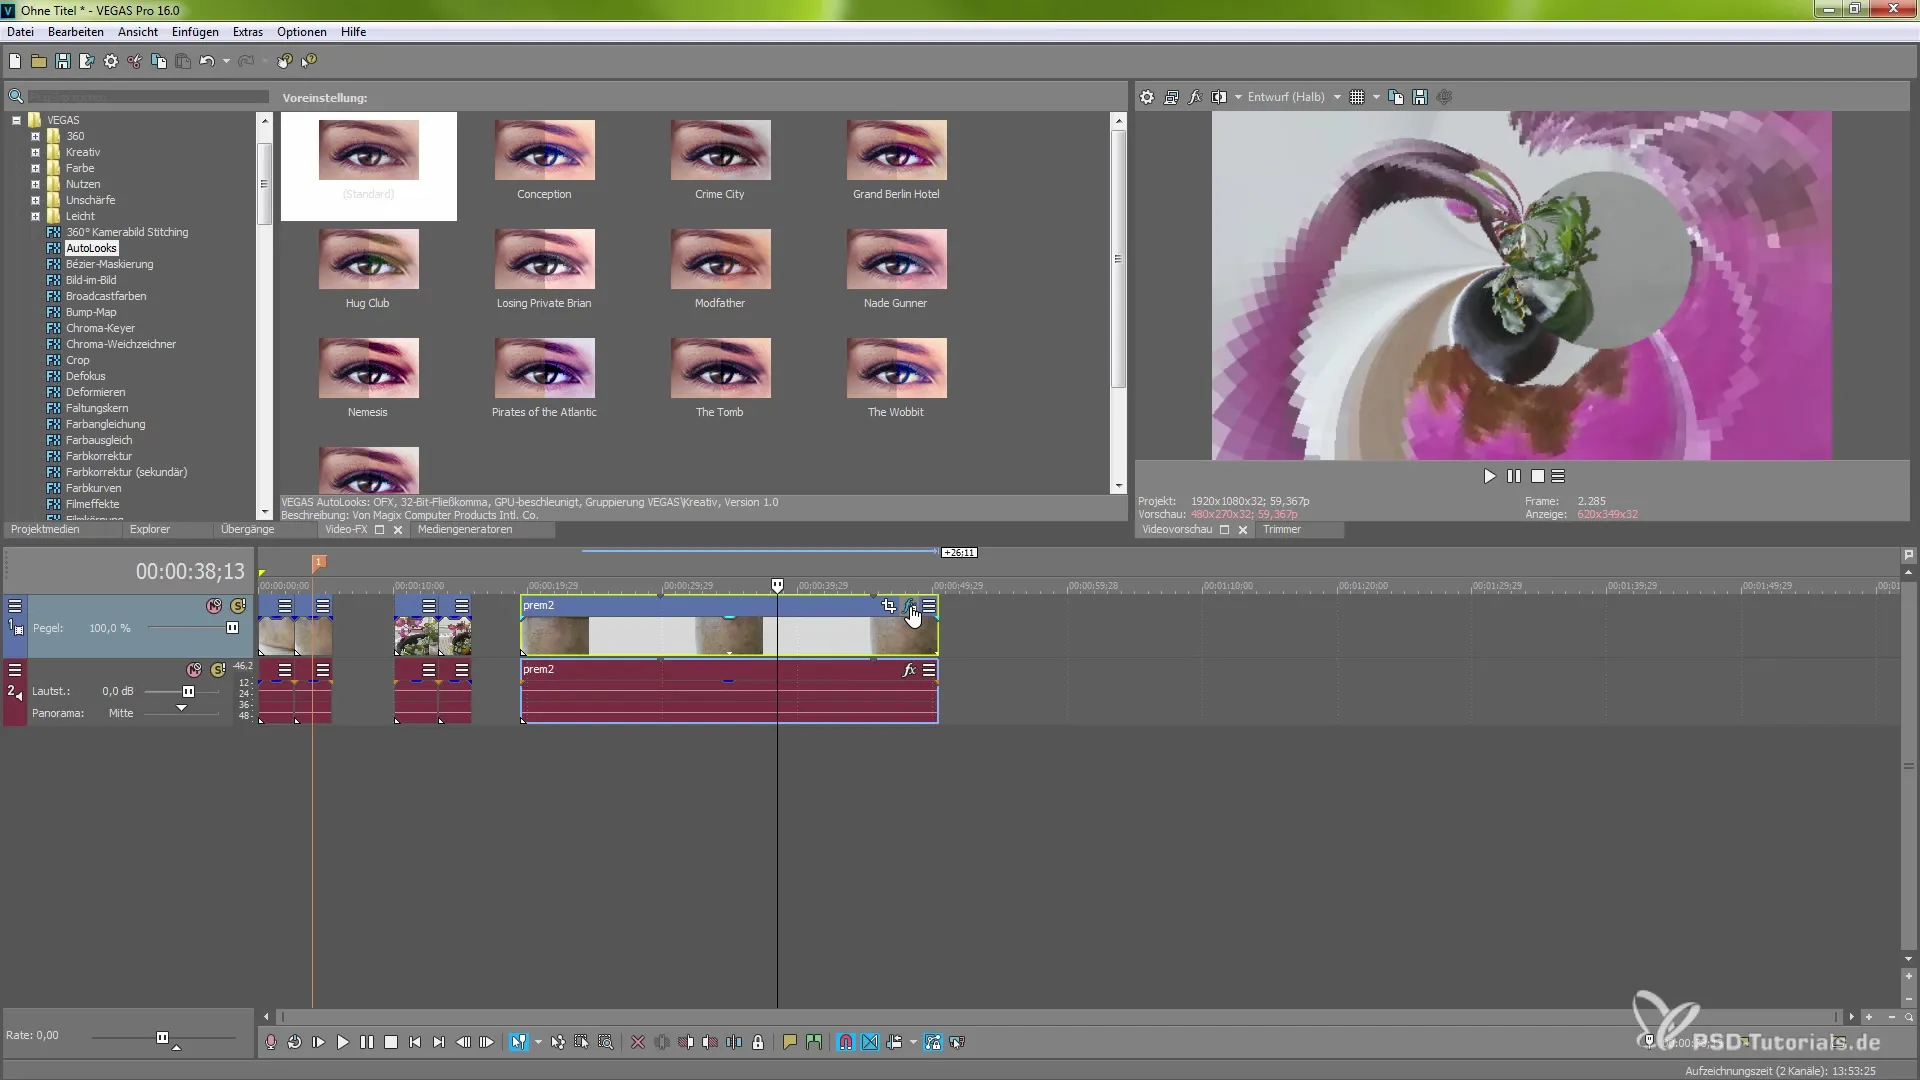Toggle solo on video track 1
The image size is (1920, 1080).
pos(238,606)
